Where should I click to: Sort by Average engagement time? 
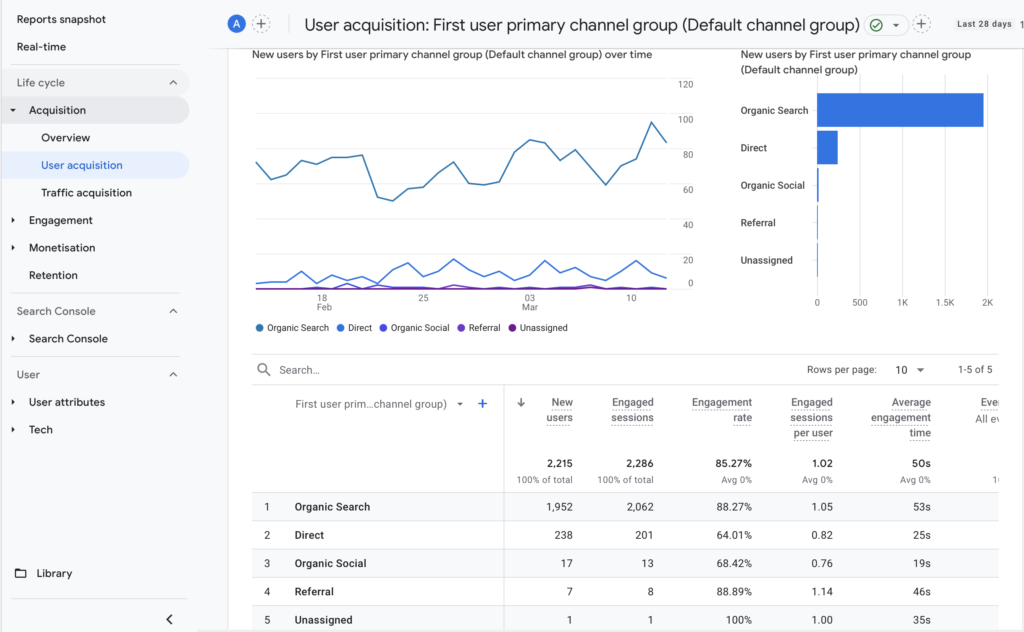point(901,417)
